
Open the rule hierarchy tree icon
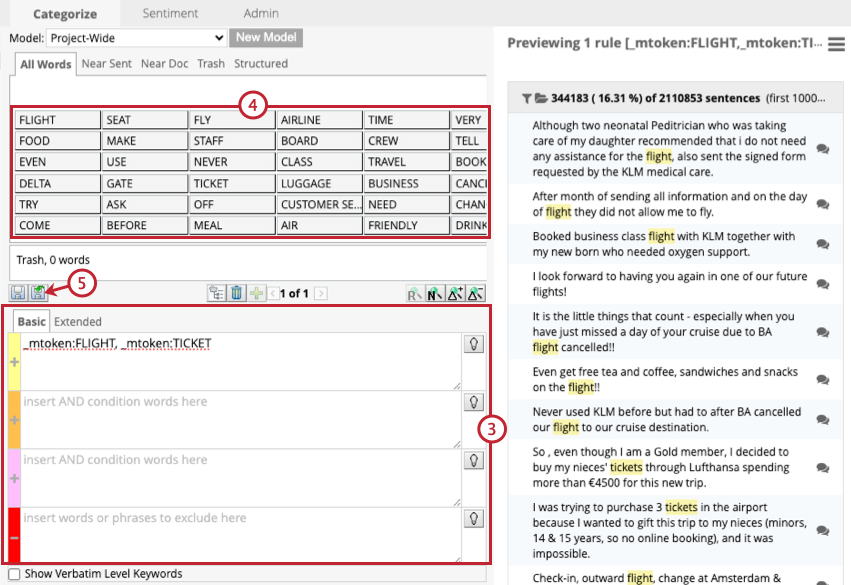[x=218, y=293]
